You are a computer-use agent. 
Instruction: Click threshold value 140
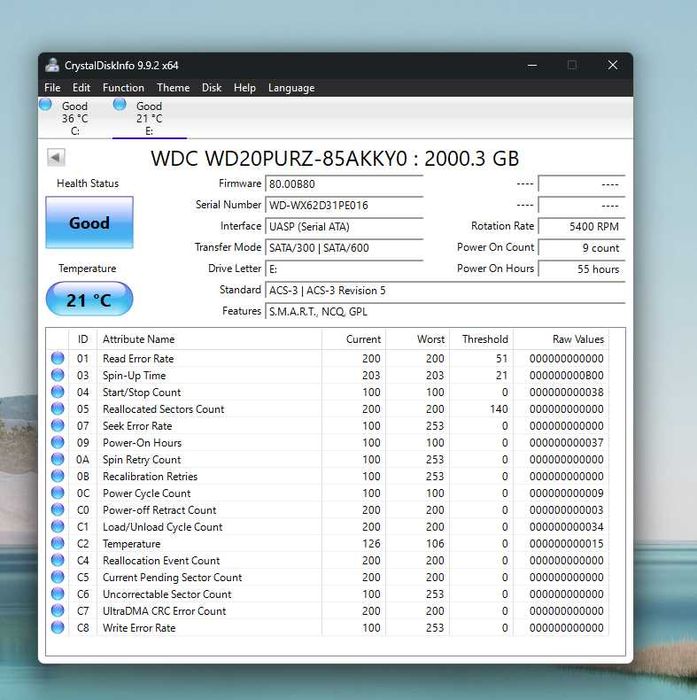click(499, 409)
